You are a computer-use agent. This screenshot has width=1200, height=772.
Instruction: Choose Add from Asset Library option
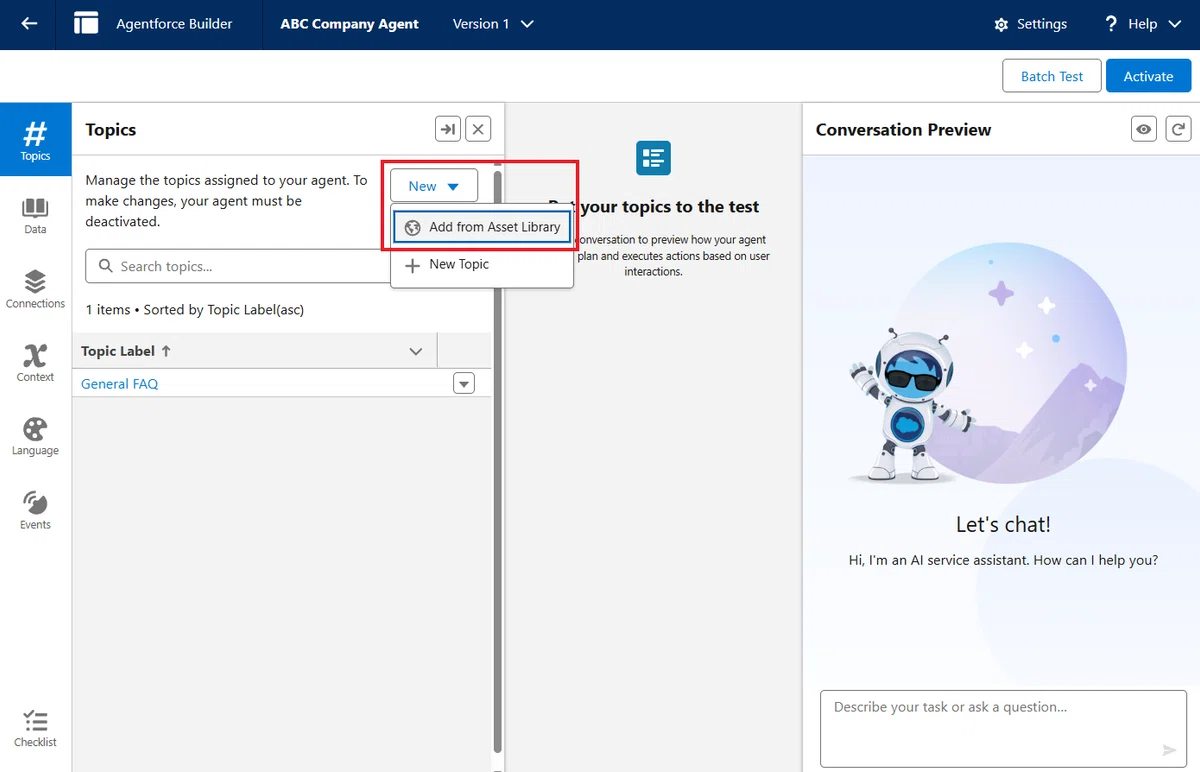[482, 227]
